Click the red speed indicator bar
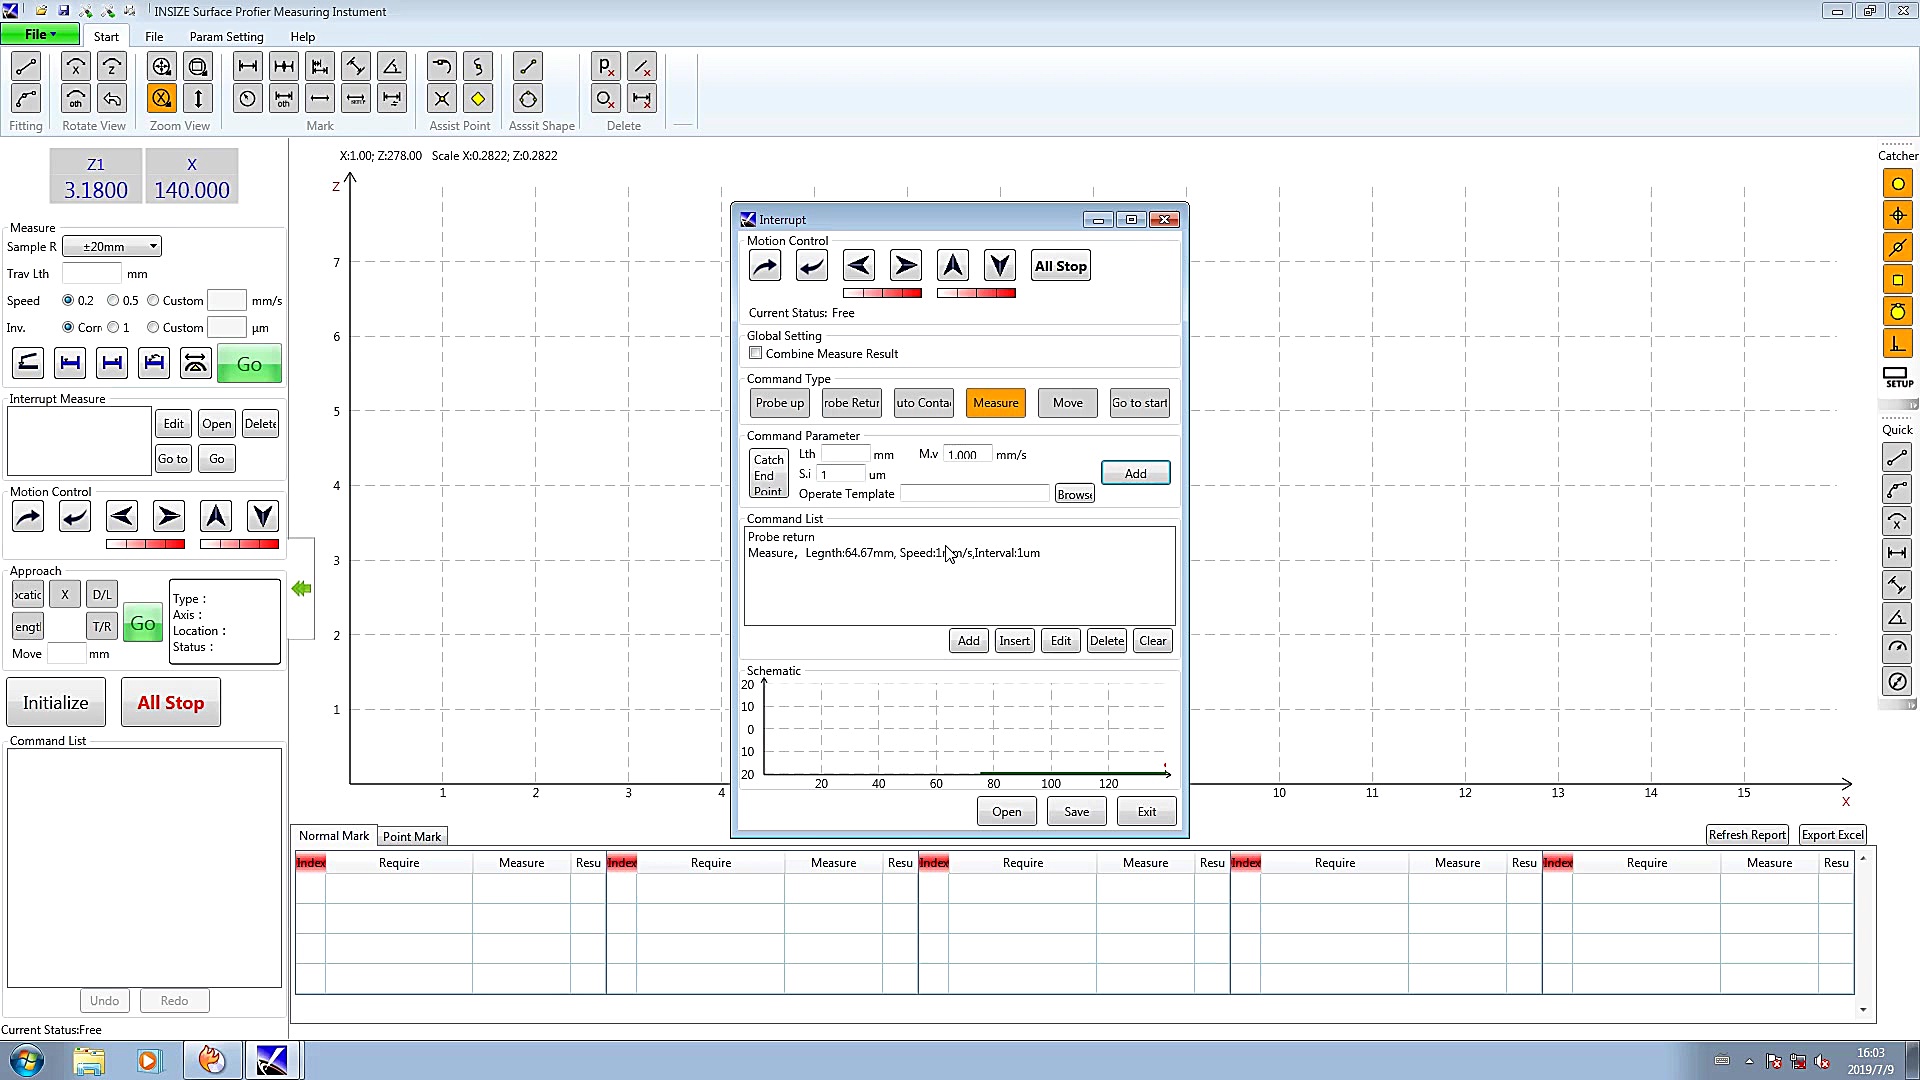Viewport: 1920px width, 1080px height. pos(883,292)
